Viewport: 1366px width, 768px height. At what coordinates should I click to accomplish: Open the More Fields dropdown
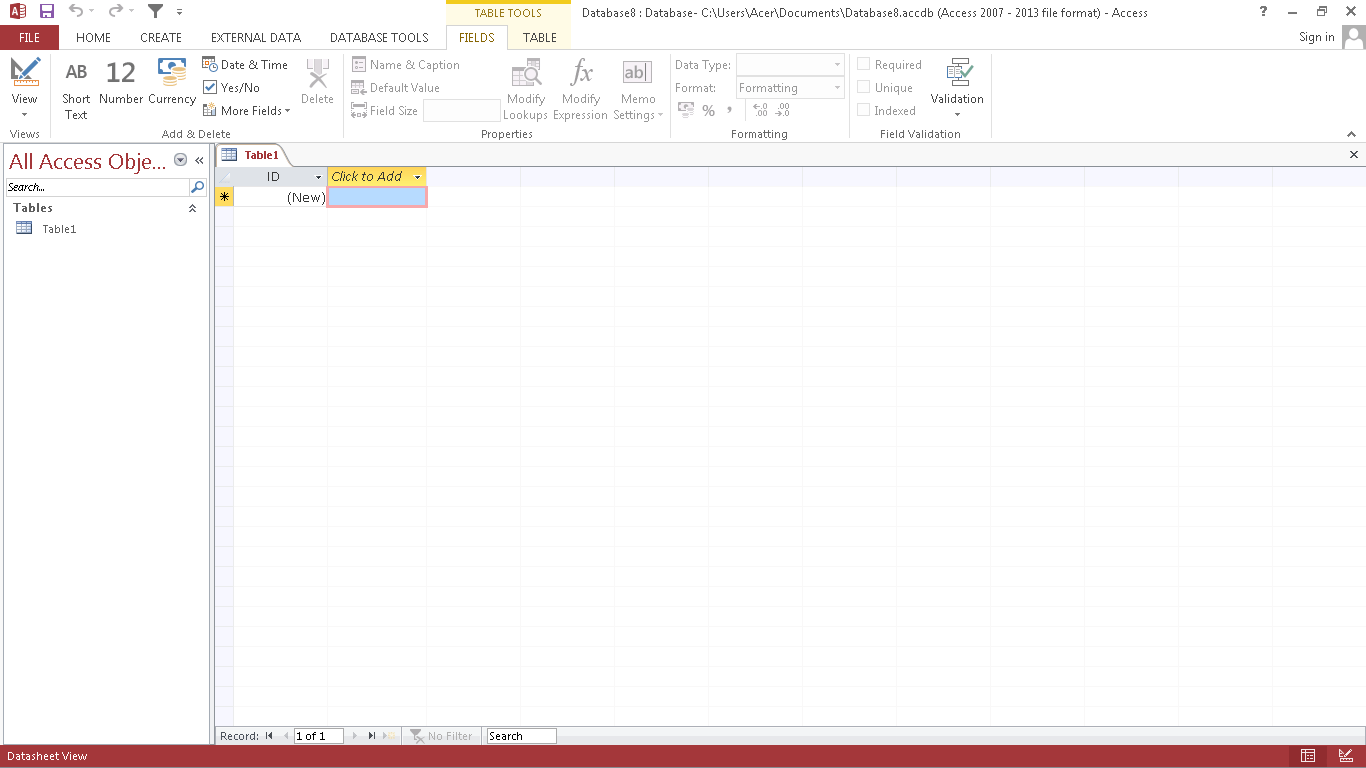click(x=246, y=110)
